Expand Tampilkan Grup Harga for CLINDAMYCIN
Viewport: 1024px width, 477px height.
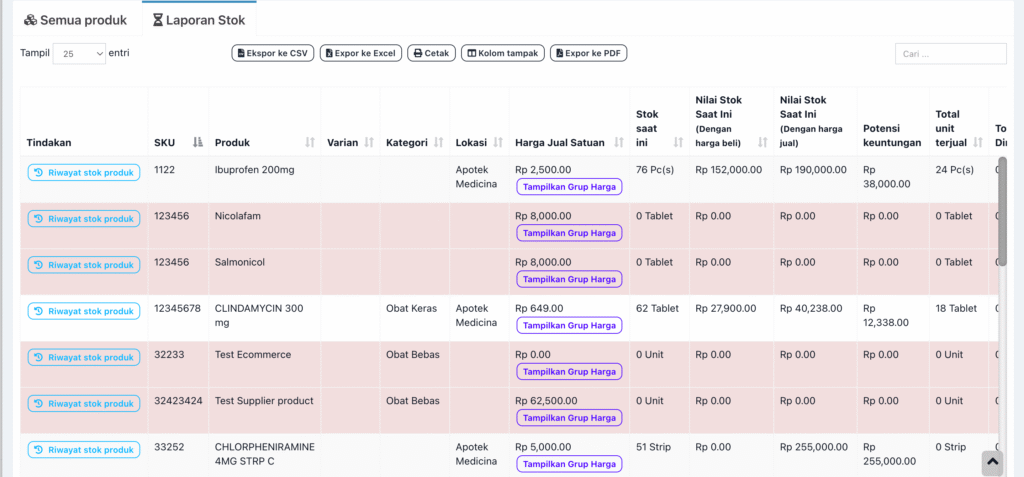pos(569,325)
